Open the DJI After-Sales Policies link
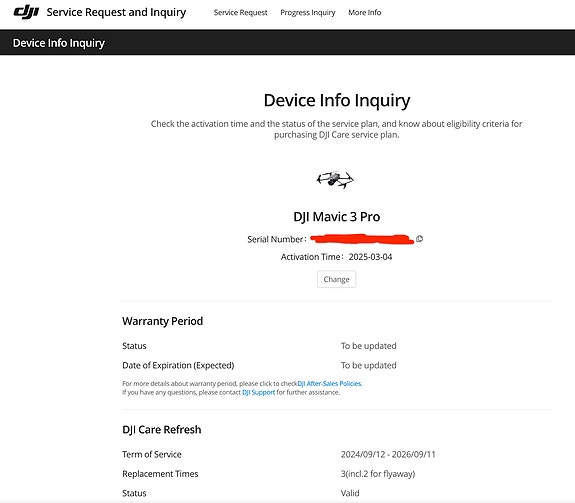575x503 pixels. [x=329, y=383]
